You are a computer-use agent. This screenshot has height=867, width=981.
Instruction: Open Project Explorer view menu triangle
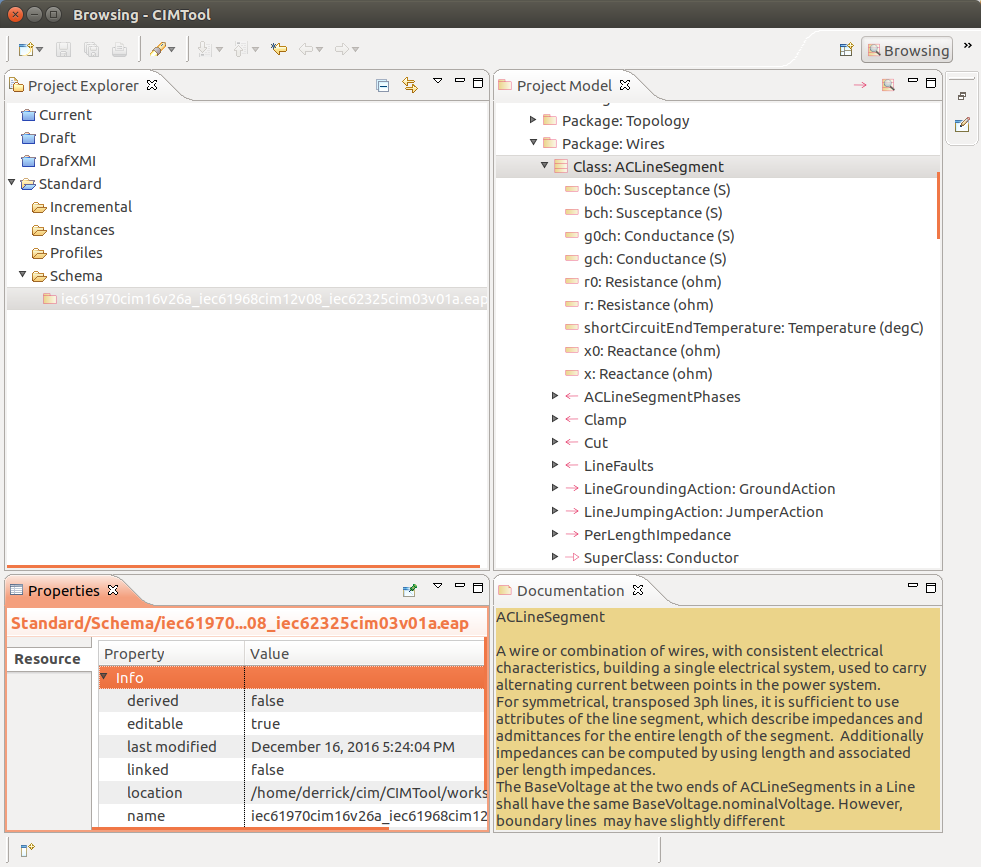point(438,81)
